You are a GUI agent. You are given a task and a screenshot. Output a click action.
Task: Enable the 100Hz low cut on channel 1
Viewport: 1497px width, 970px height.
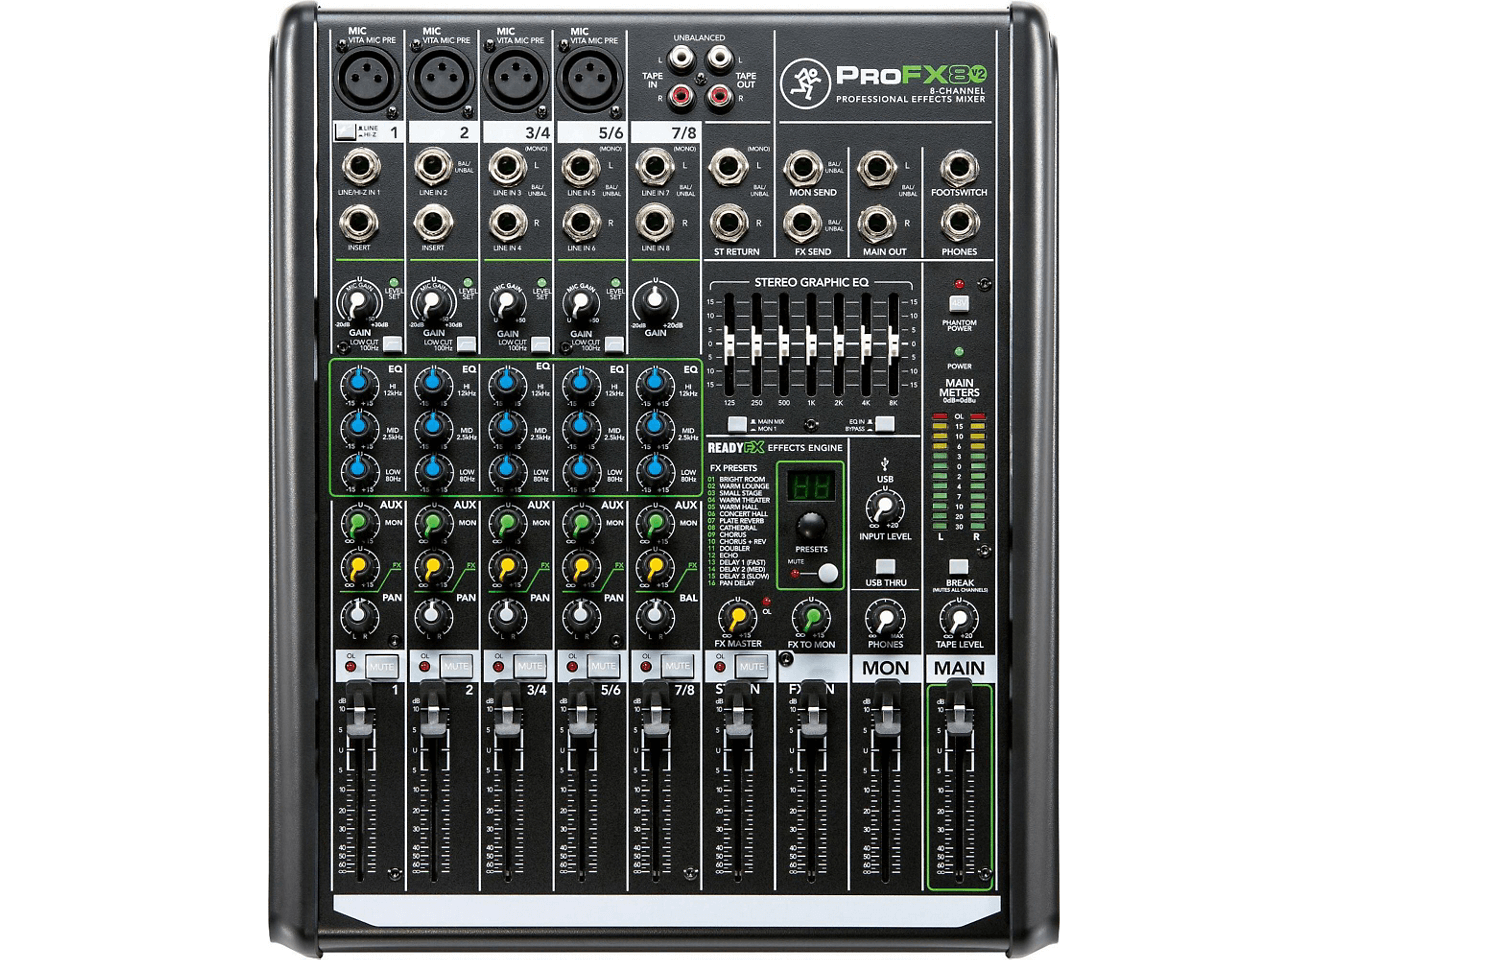point(392,345)
